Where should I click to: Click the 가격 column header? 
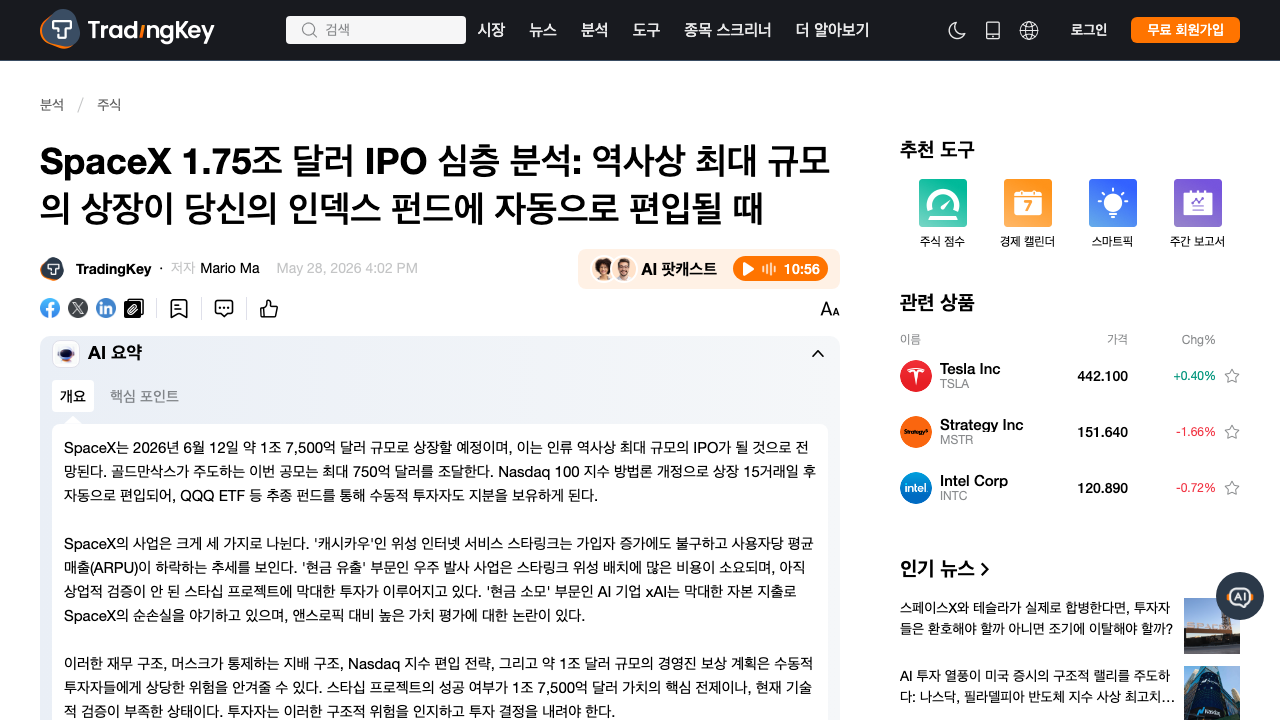click(x=1117, y=340)
